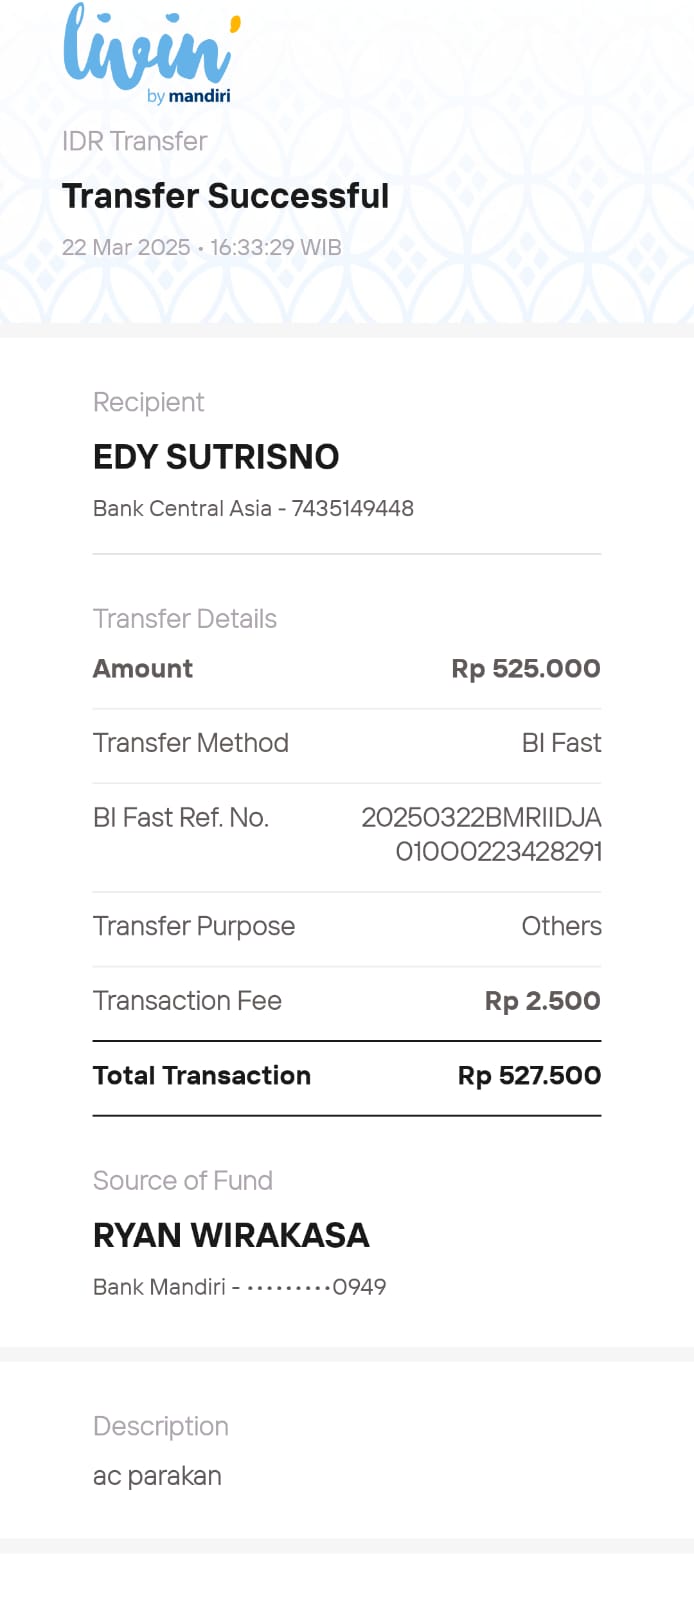This screenshot has width=694, height=1600.
Task: Select the sender name RYAN WIRAKASA
Action: 231,1235
